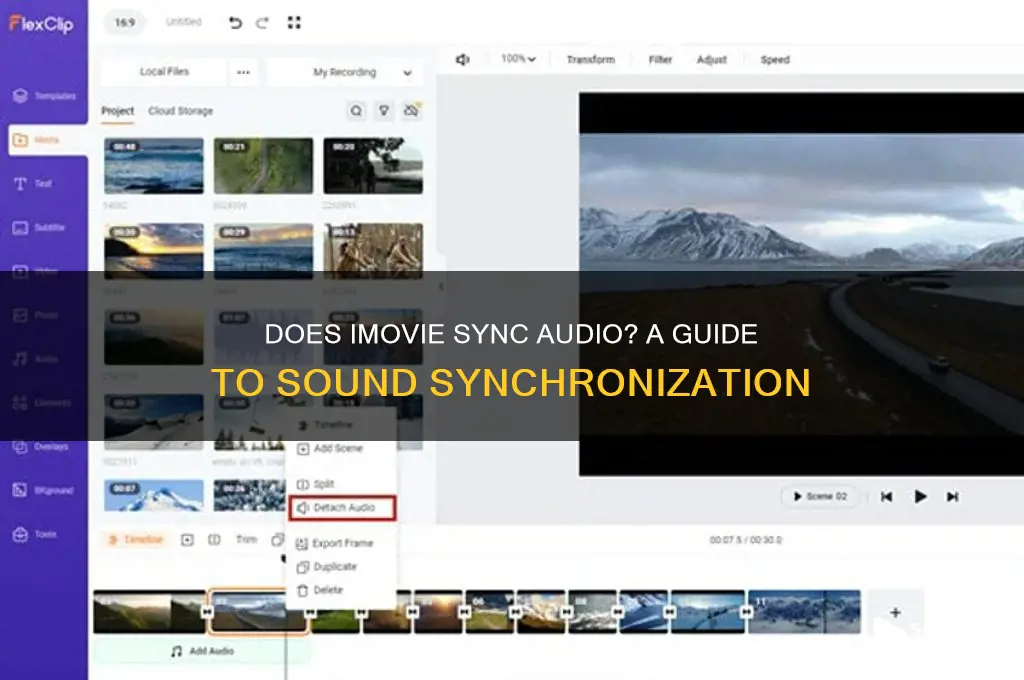Open the three-dots menu beside Local Files
The image size is (1024, 680).
click(x=244, y=72)
